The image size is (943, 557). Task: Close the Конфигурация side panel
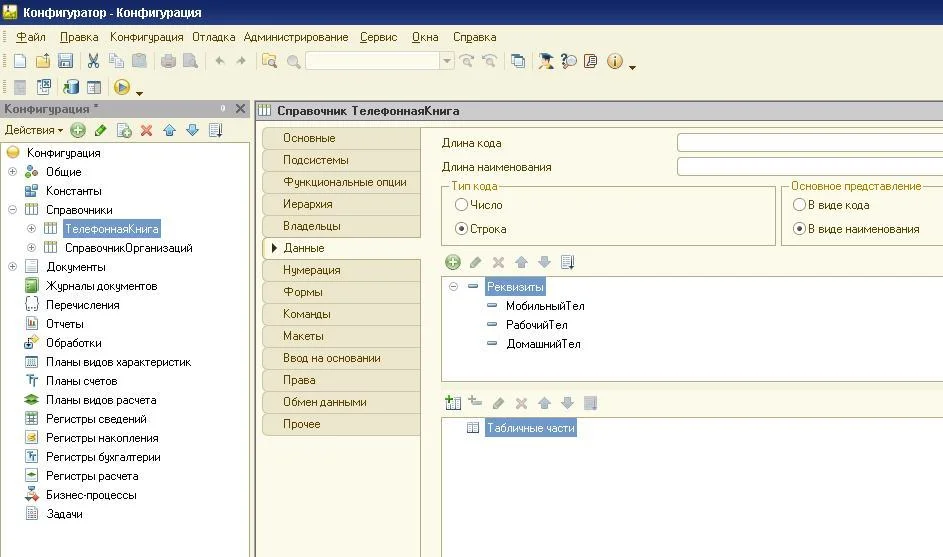point(240,108)
